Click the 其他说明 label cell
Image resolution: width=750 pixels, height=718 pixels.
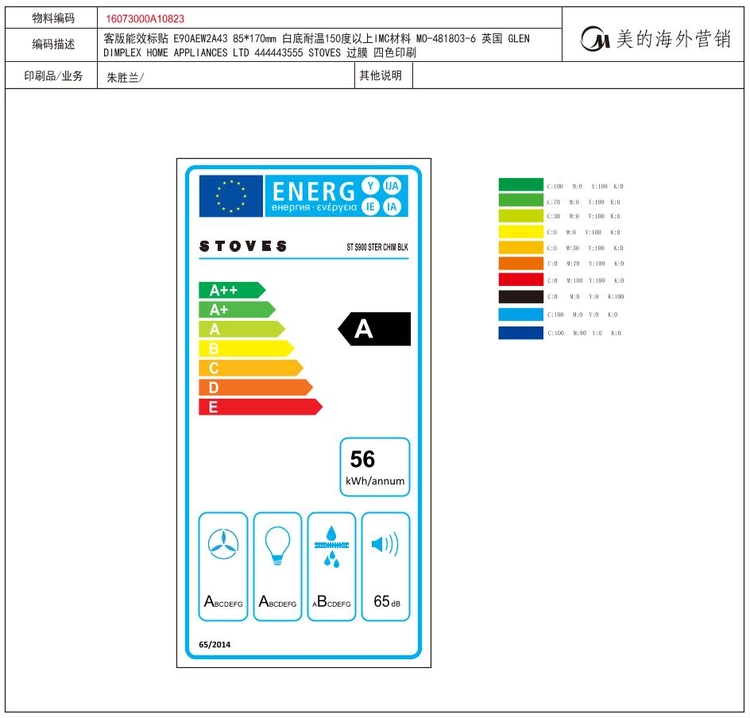tap(384, 75)
